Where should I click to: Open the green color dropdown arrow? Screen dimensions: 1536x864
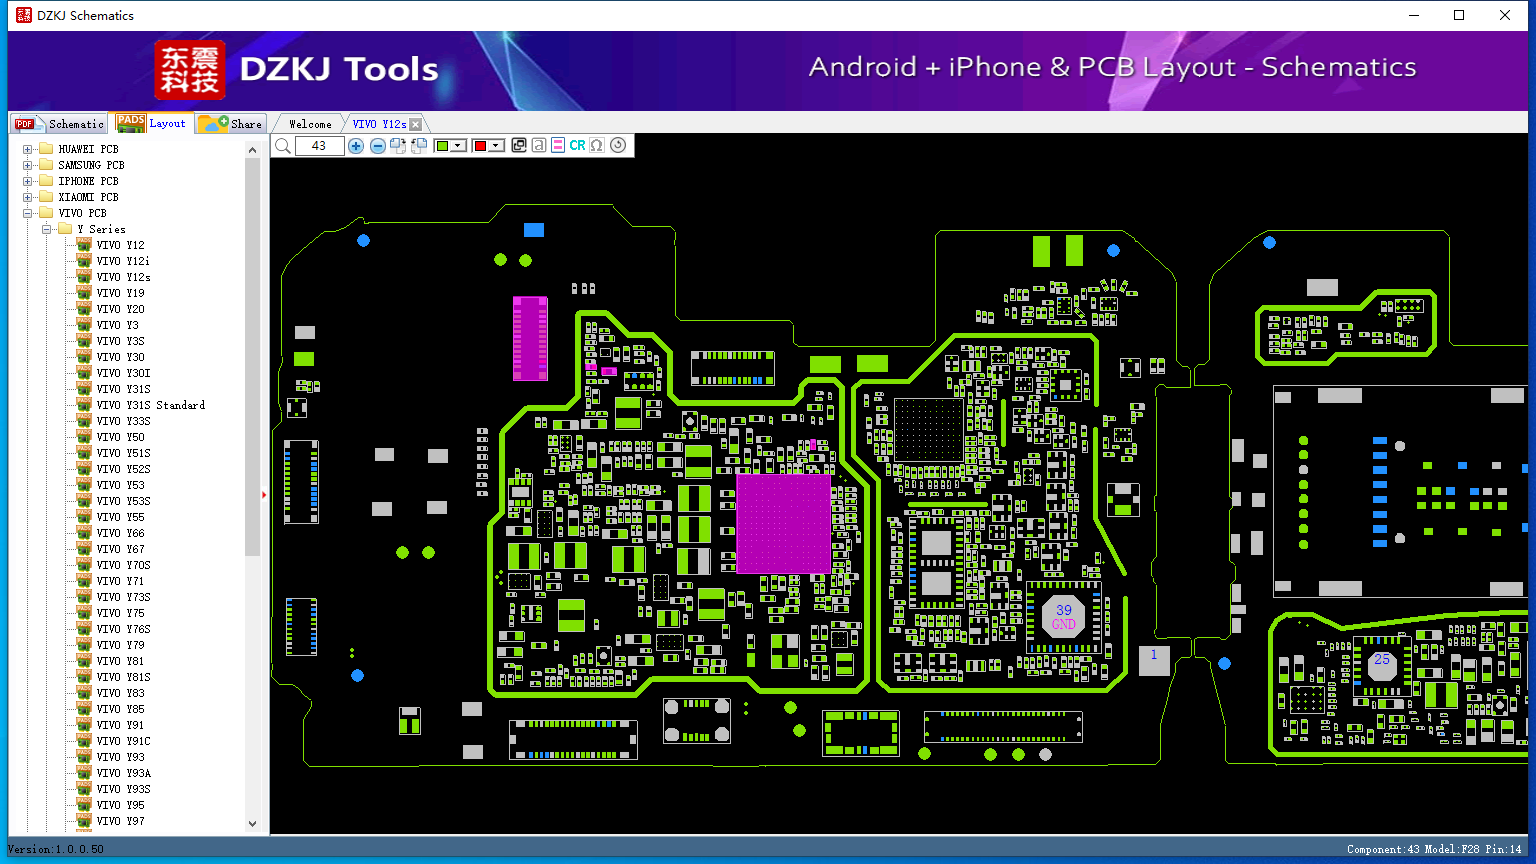[458, 146]
